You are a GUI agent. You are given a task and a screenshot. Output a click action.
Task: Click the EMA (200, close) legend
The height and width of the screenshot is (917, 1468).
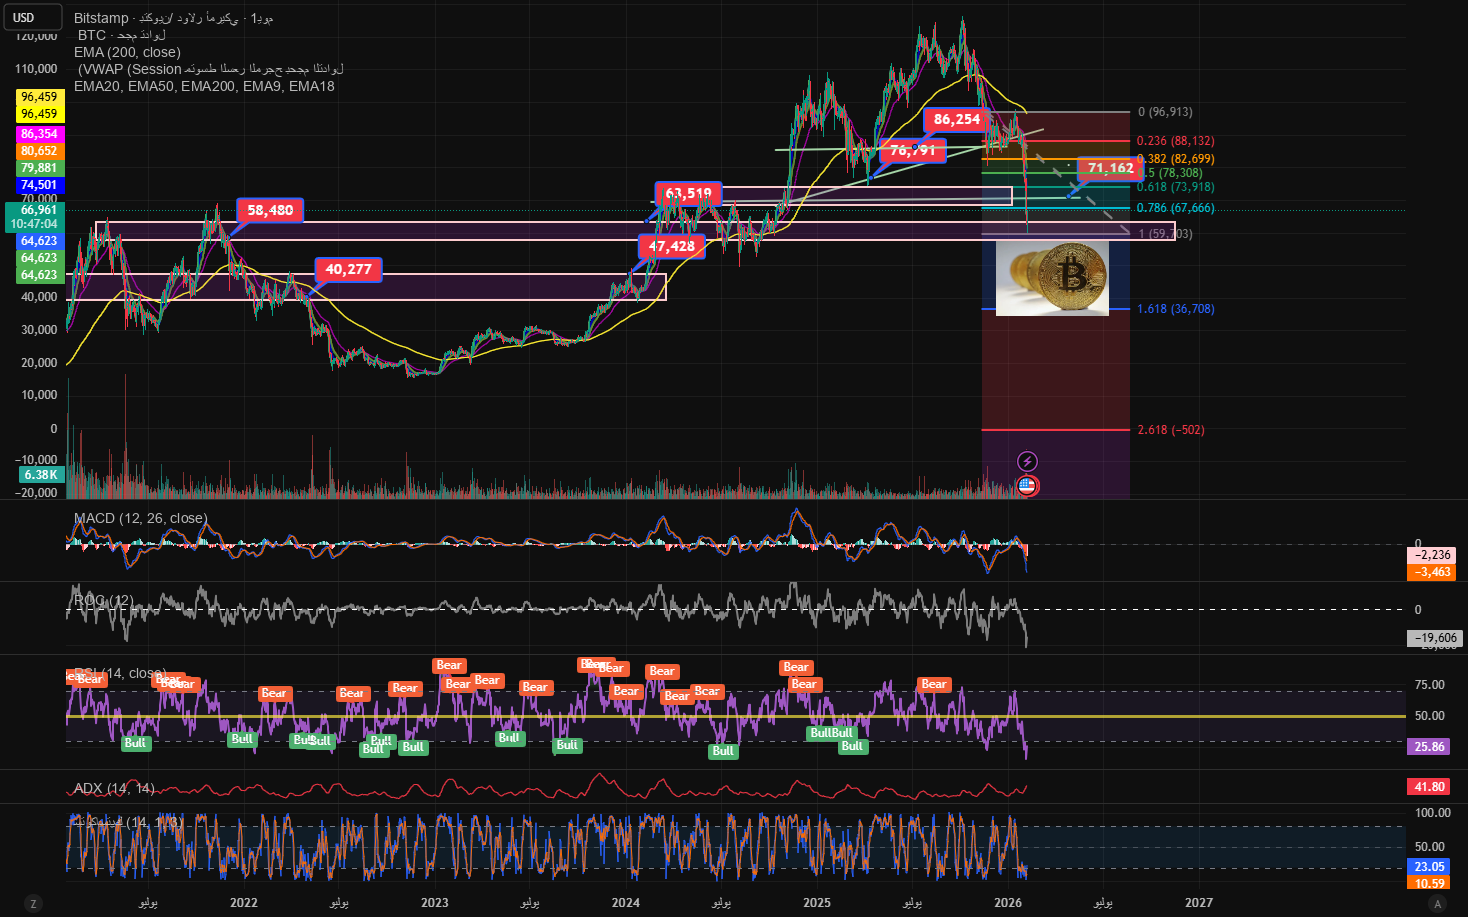coord(127,52)
